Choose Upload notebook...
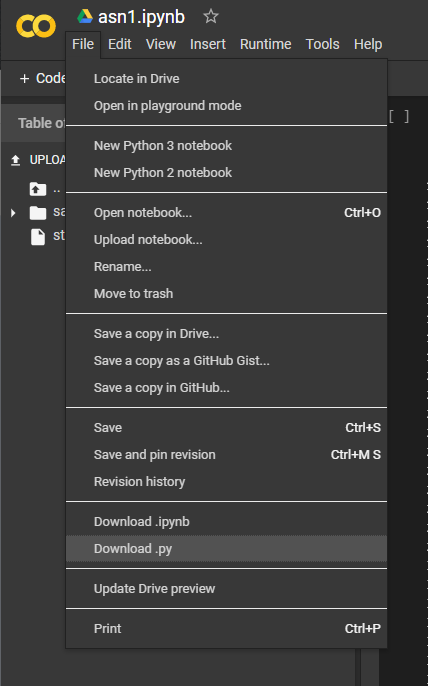The width and height of the screenshot is (428, 686). (x=226, y=240)
